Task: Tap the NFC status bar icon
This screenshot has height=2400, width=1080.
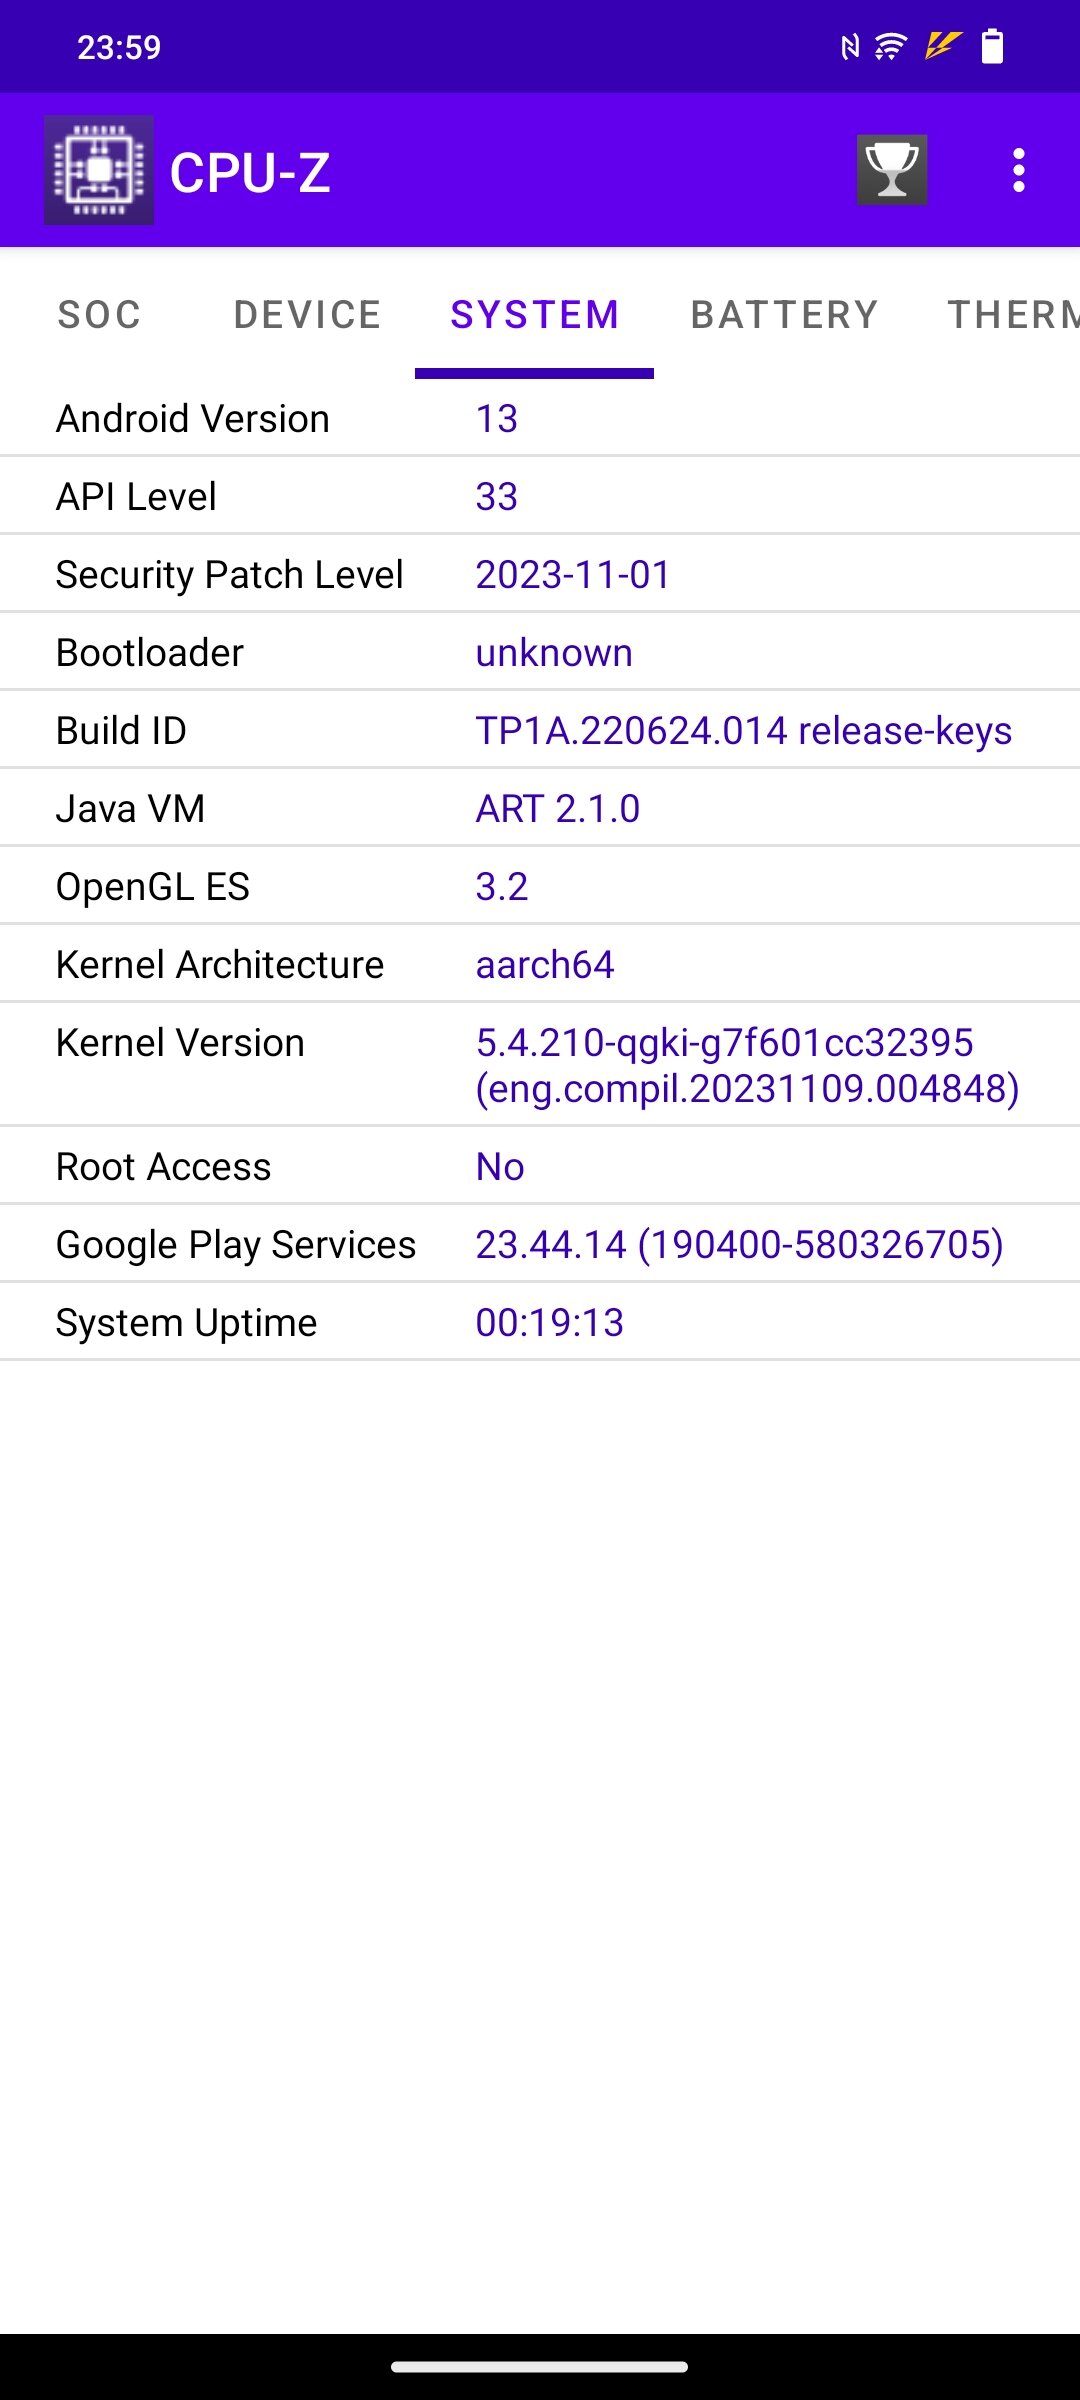Action: [x=850, y=46]
